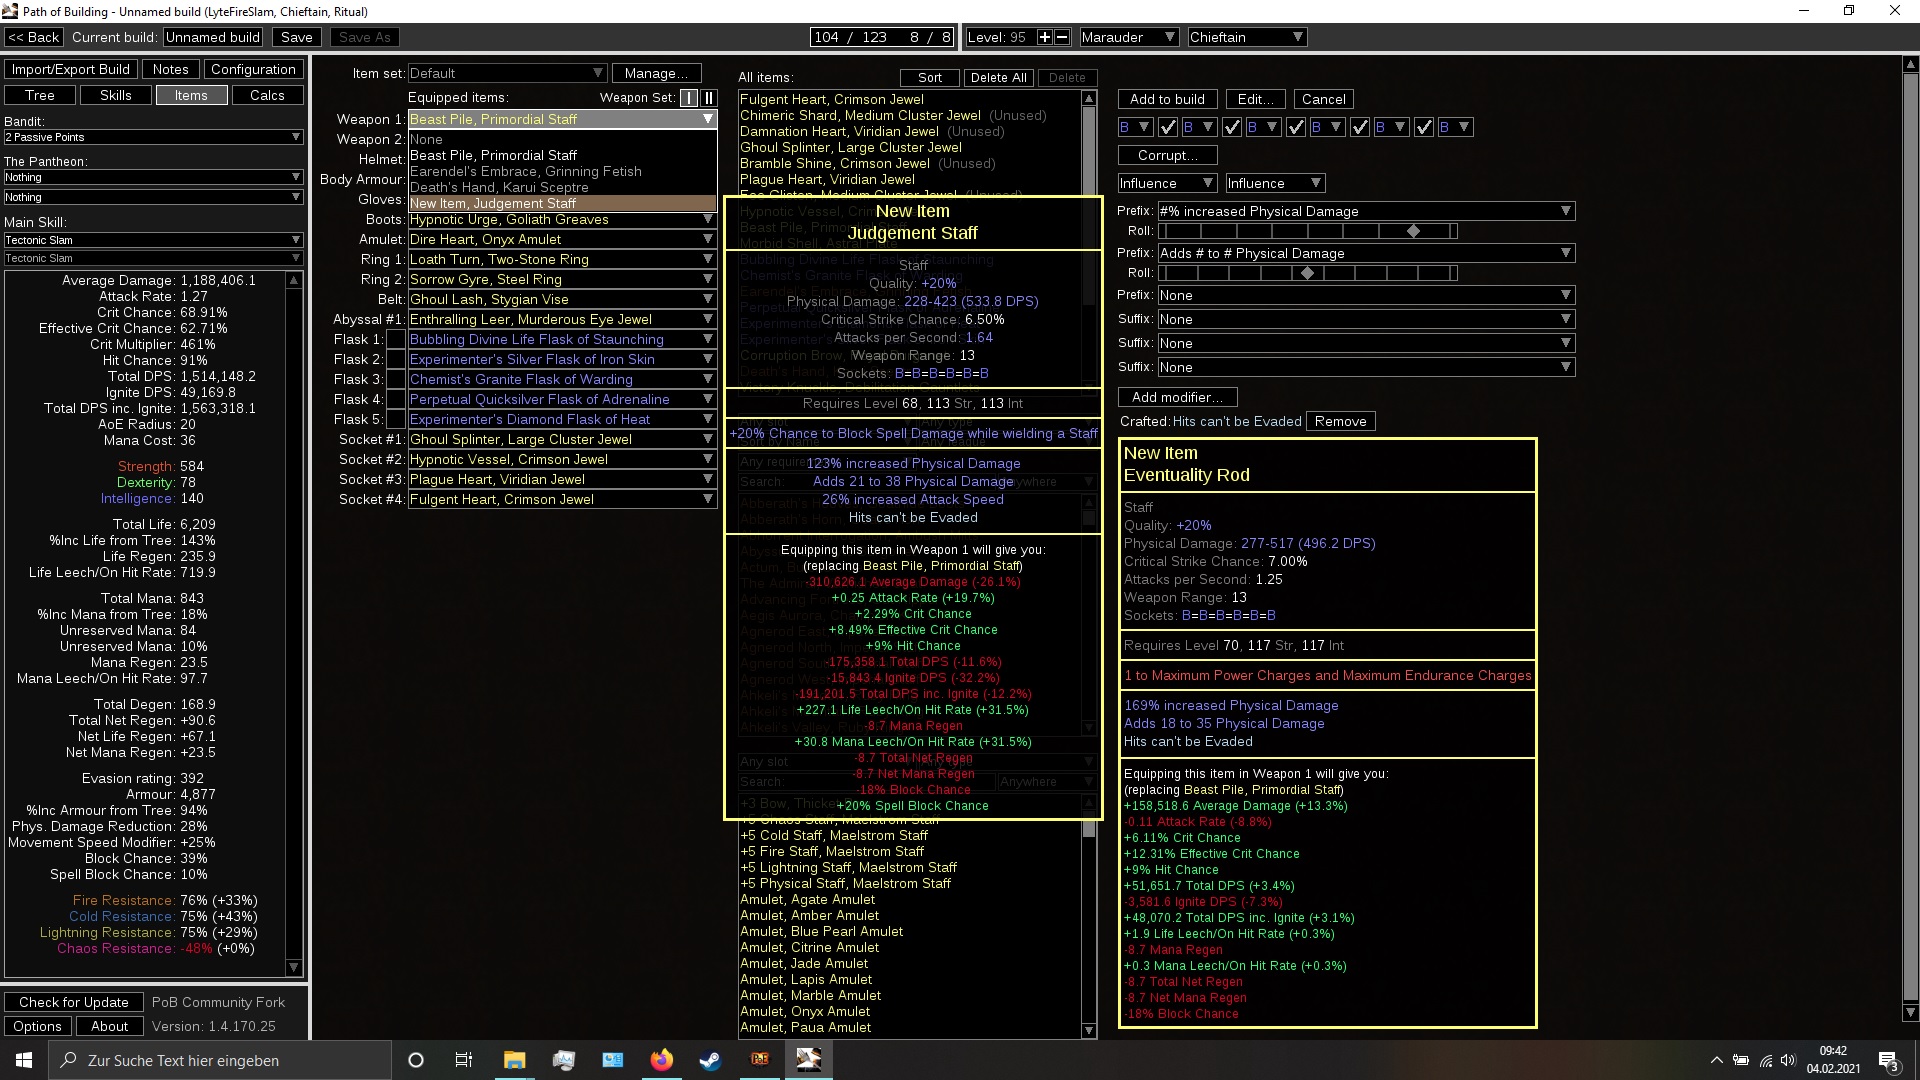Open Wi-Fi network tray icon
1920x1080 pixels.
[x=1765, y=1060]
